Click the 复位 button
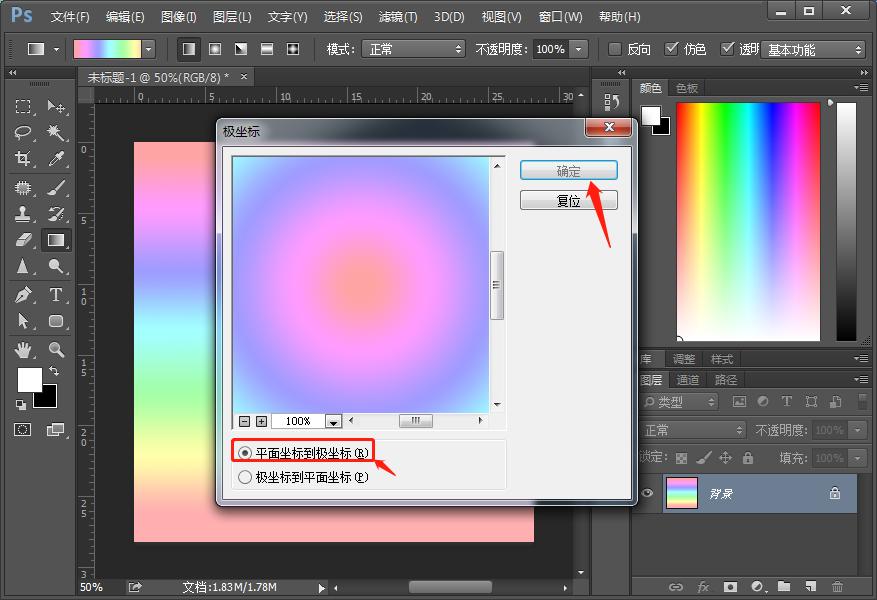Viewport: 877px width, 600px height. click(568, 200)
